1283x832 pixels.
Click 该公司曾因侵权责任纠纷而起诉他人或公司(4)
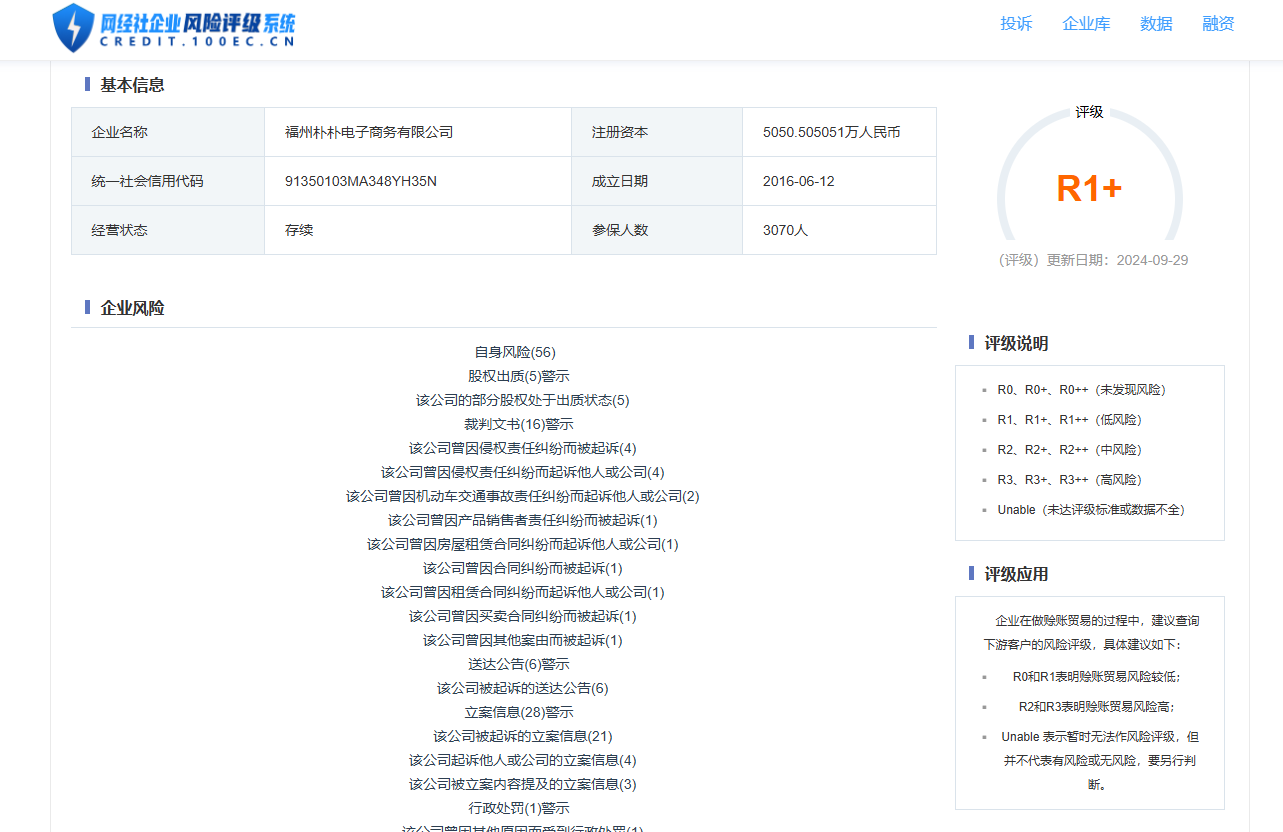coord(523,472)
